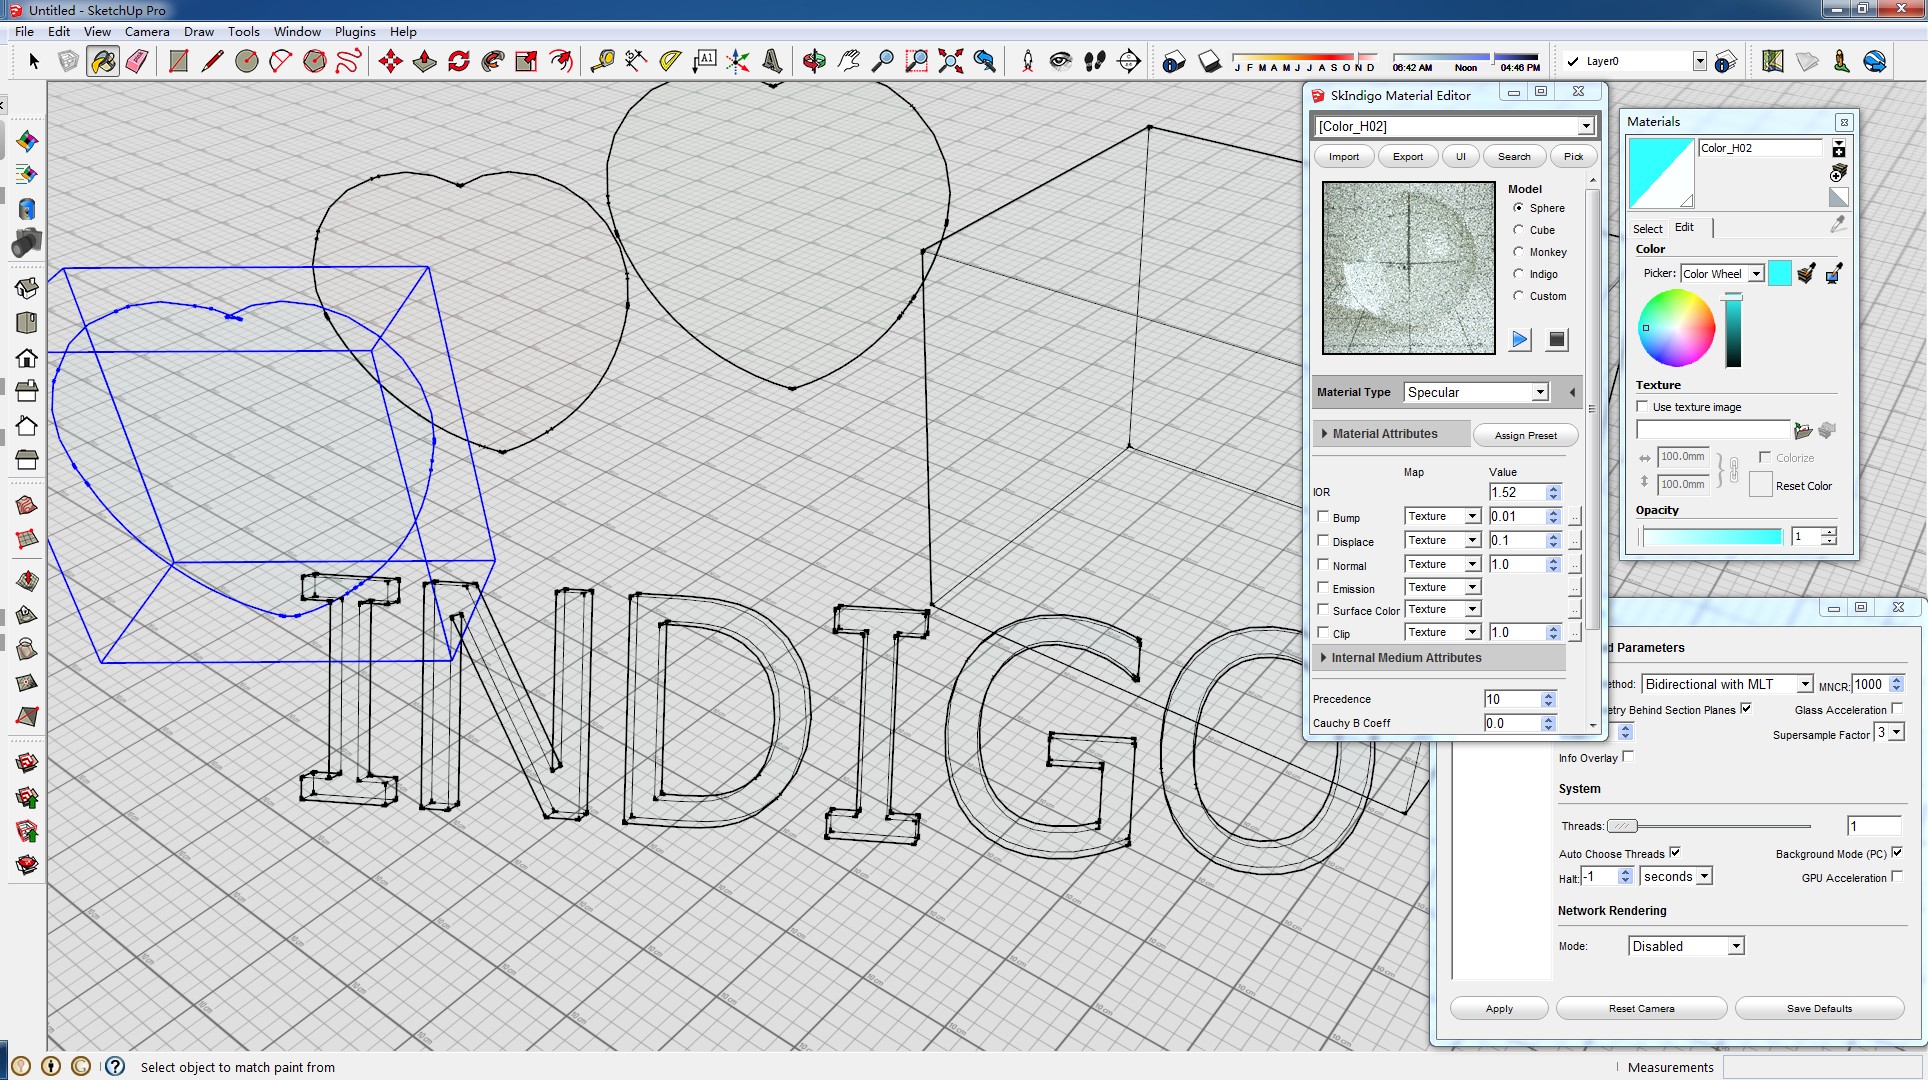The image size is (1928, 1080).
Task: Click the color wheel picker
Action: pyautogui.click(x=1676, y=328)
